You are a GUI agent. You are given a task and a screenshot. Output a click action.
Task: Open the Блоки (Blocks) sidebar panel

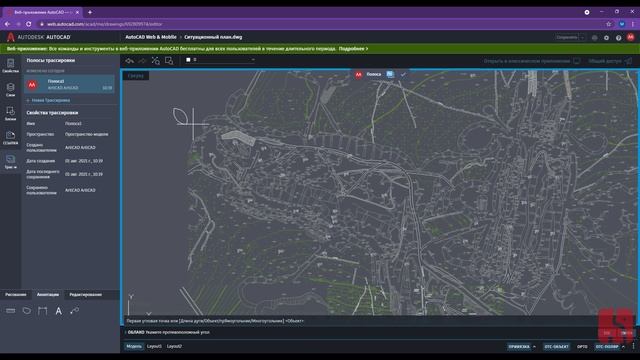pyautogui.click(x=11, y=113)
